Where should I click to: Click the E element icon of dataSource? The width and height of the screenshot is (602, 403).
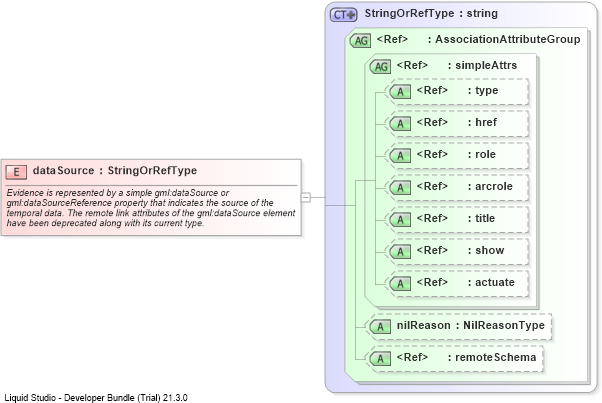pos(16,172)
